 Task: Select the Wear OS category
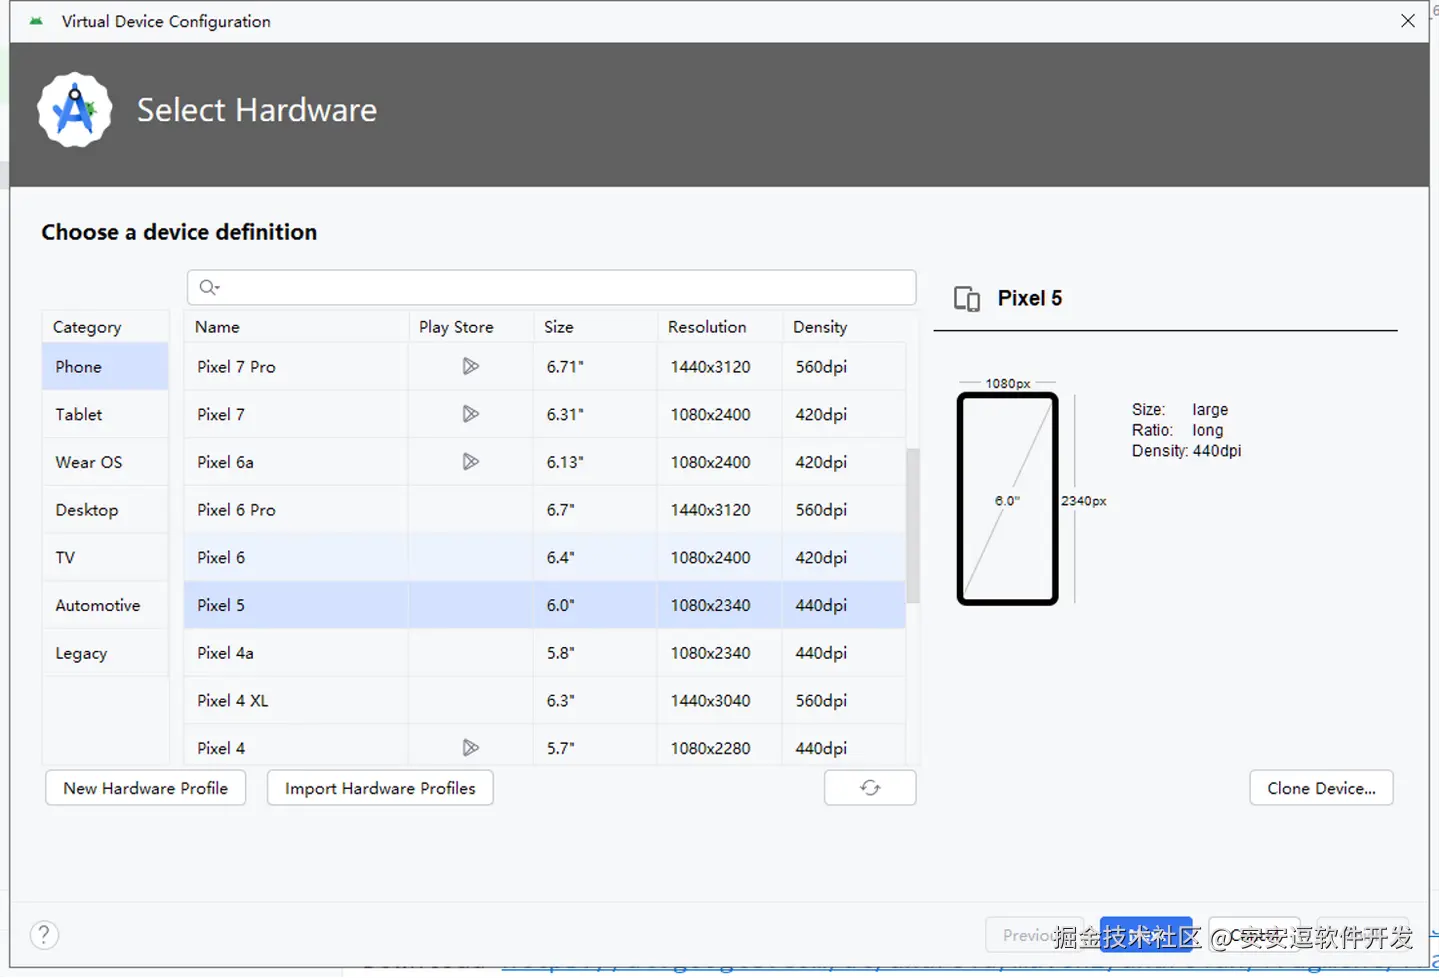point(105,462)
